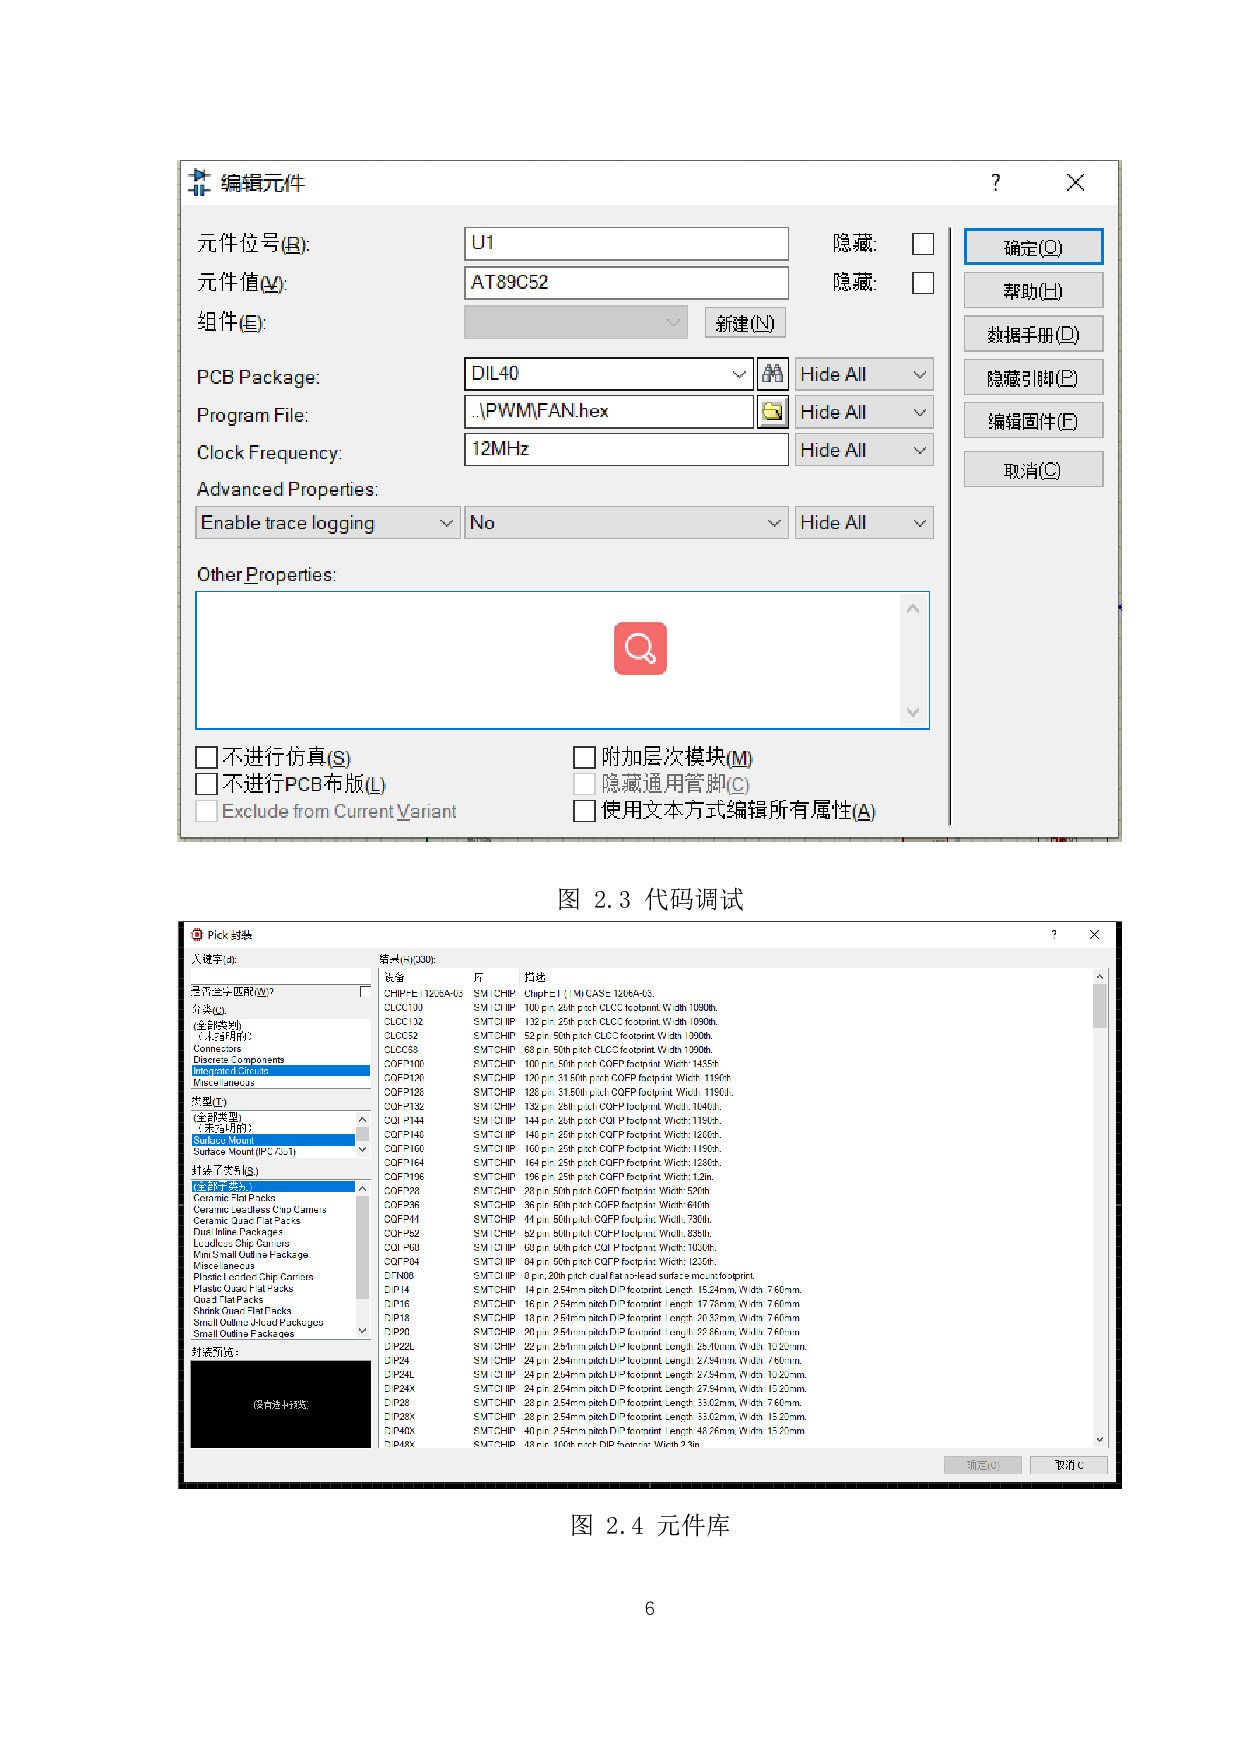Select the DFN08 package row

pyautogui.click(x=738, y=1276)
